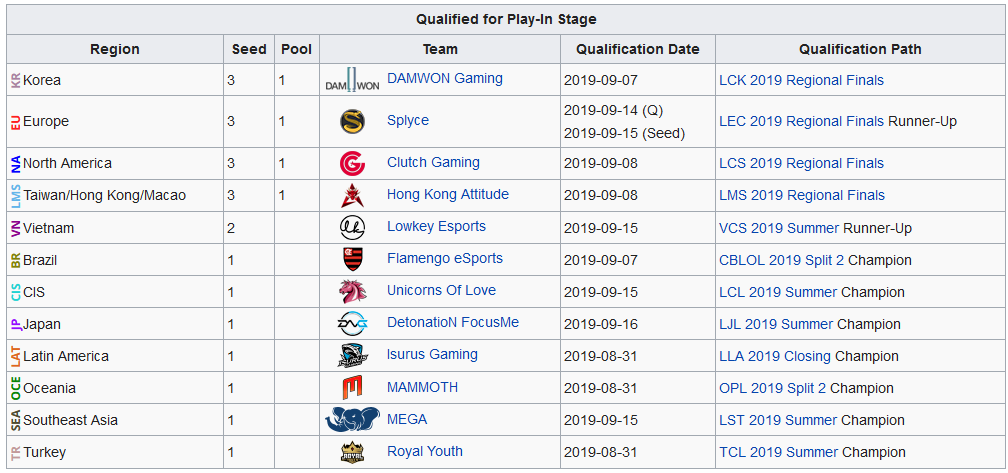Click the Lowkey Esports logo icon
Image resolution: width=1008 pixels, height=473 pixels.
click(x=352, y=228)
